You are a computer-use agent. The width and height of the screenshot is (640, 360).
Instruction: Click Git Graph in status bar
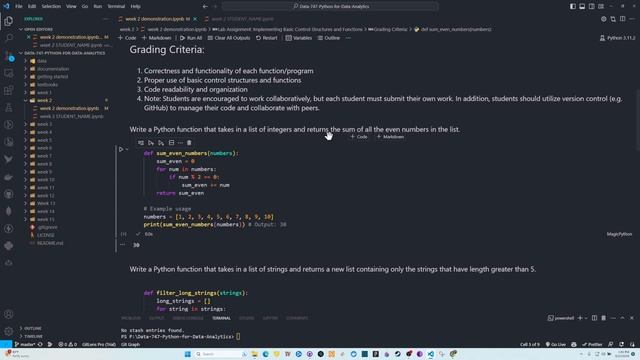130,344
